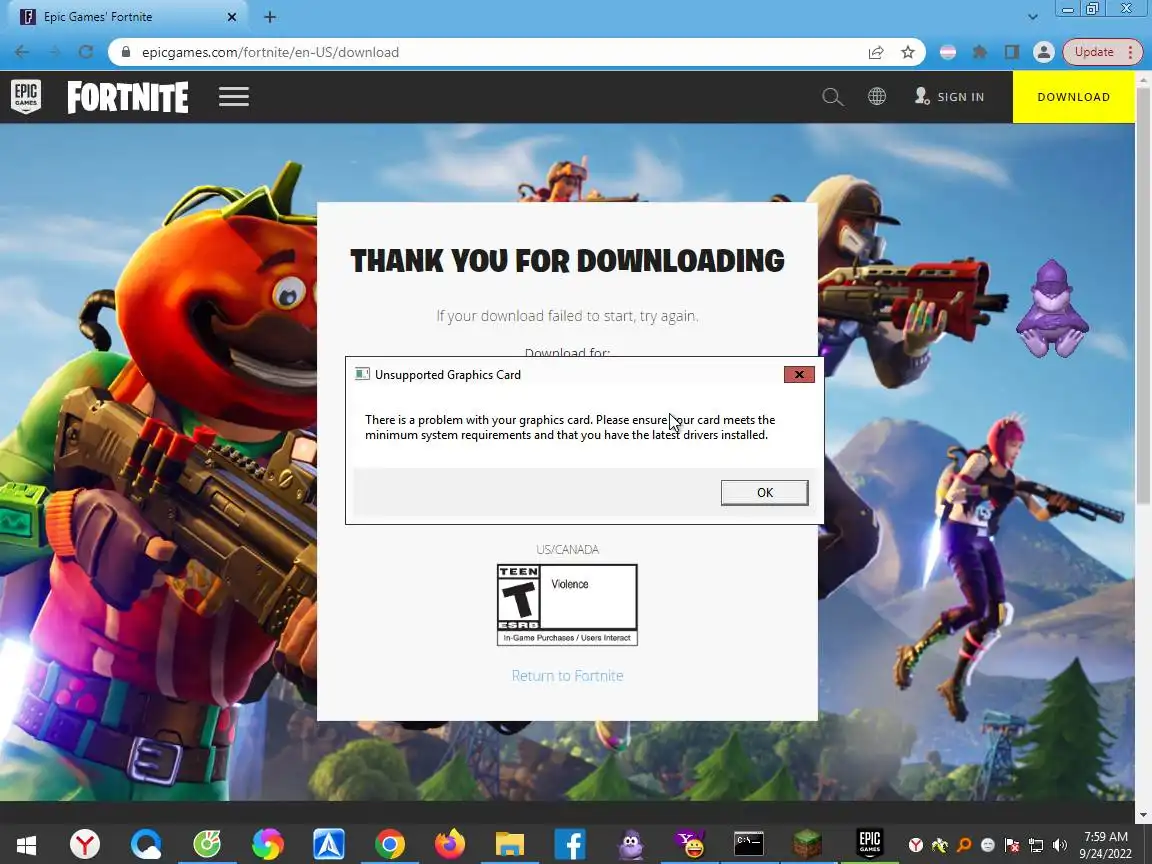Click the ESRB Teen rating badge
Image resolution: width=1152 pixels, height=864 pixels.
[567, 605]
